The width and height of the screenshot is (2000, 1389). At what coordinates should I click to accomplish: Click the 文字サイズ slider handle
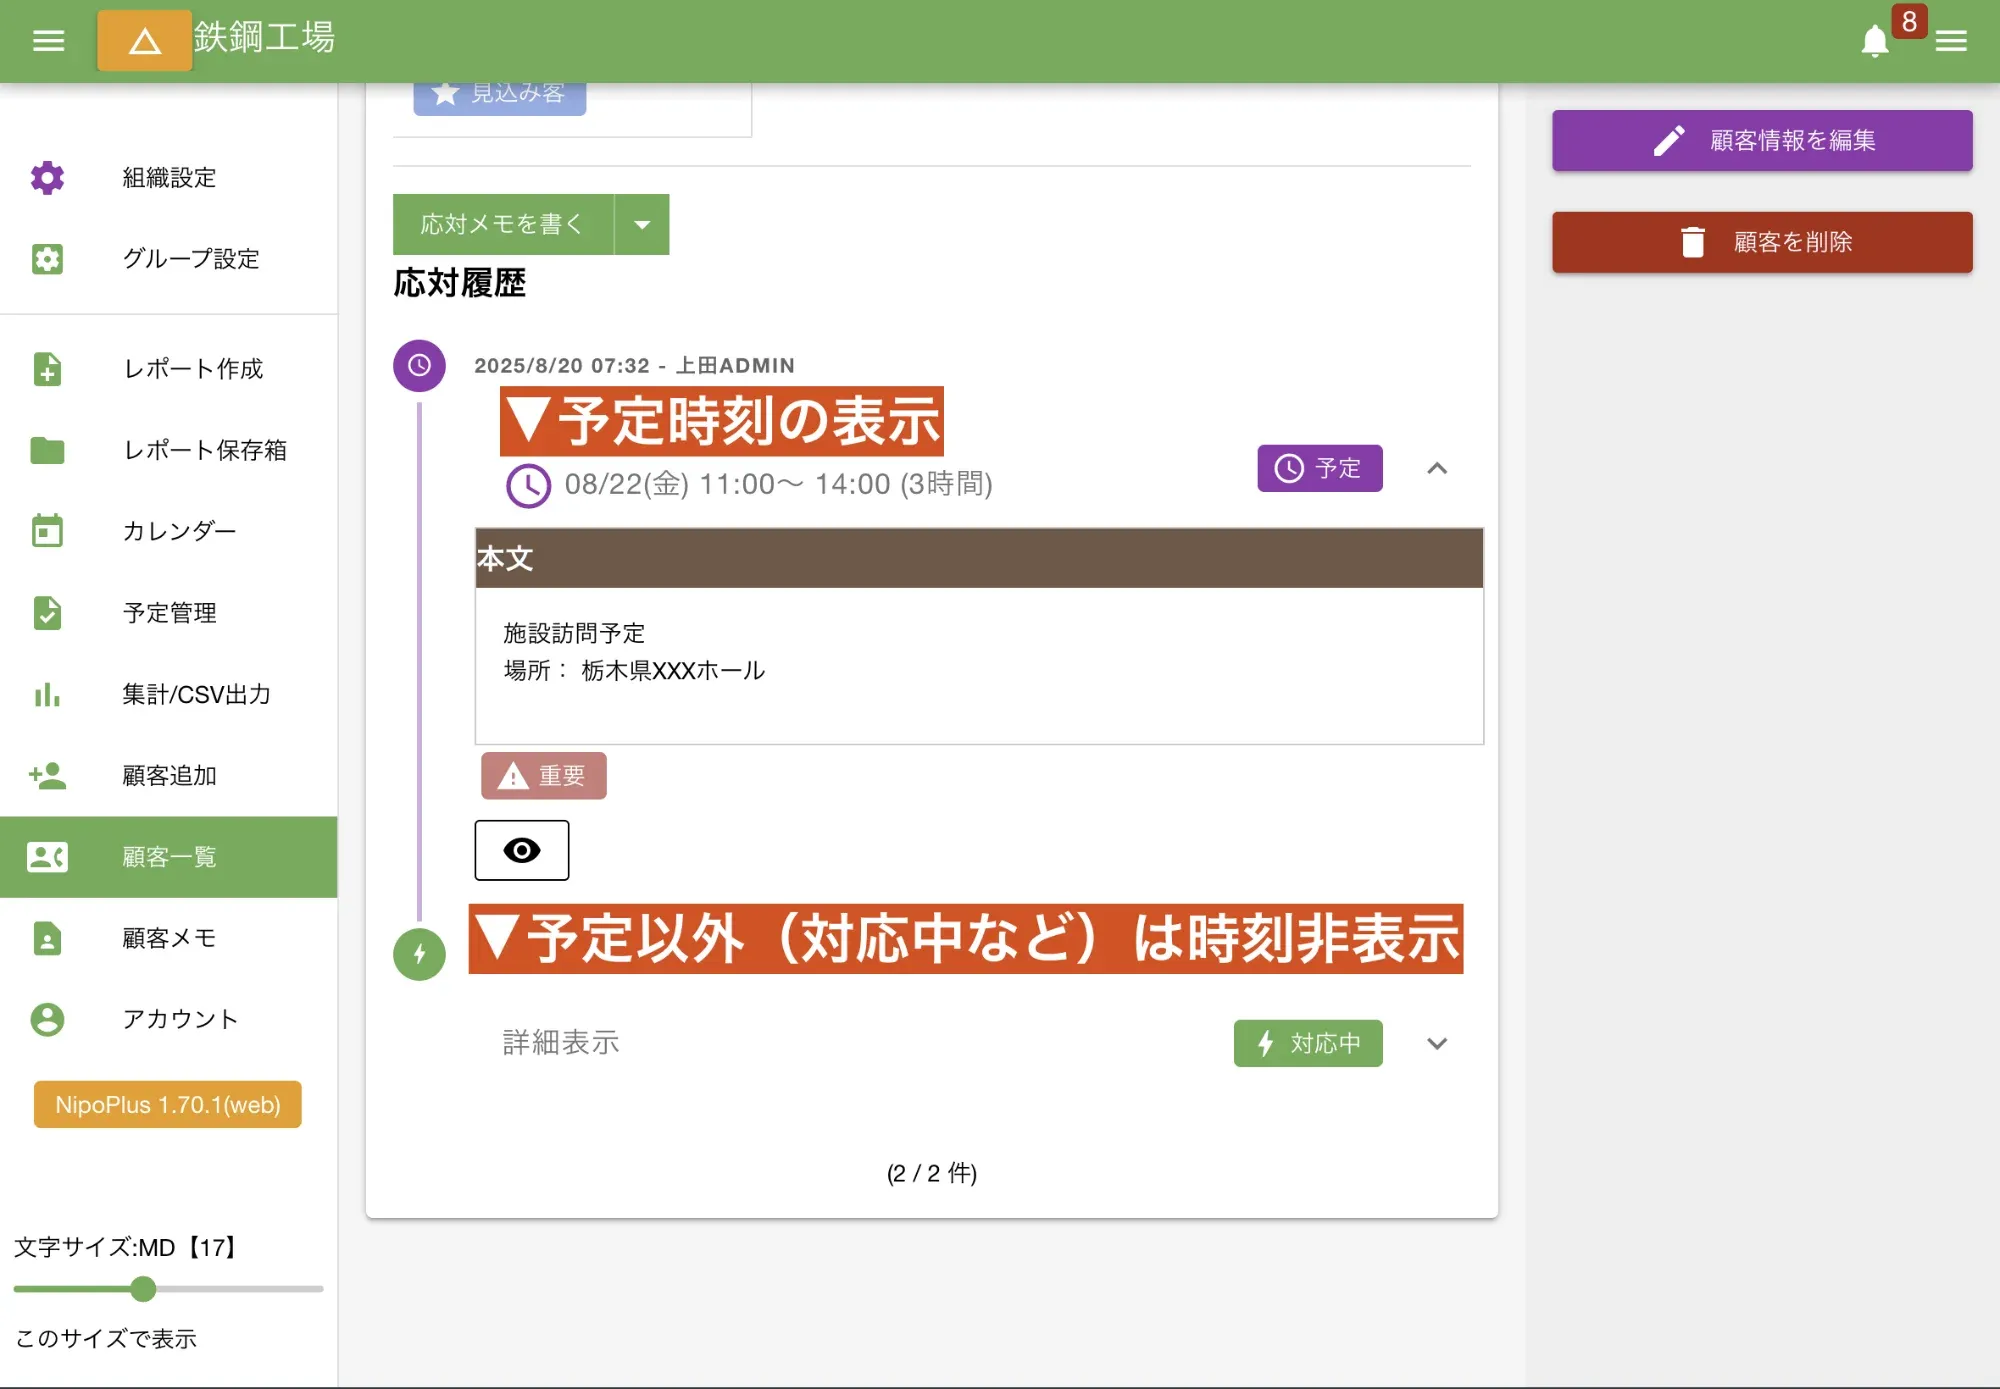(143, 1289)
